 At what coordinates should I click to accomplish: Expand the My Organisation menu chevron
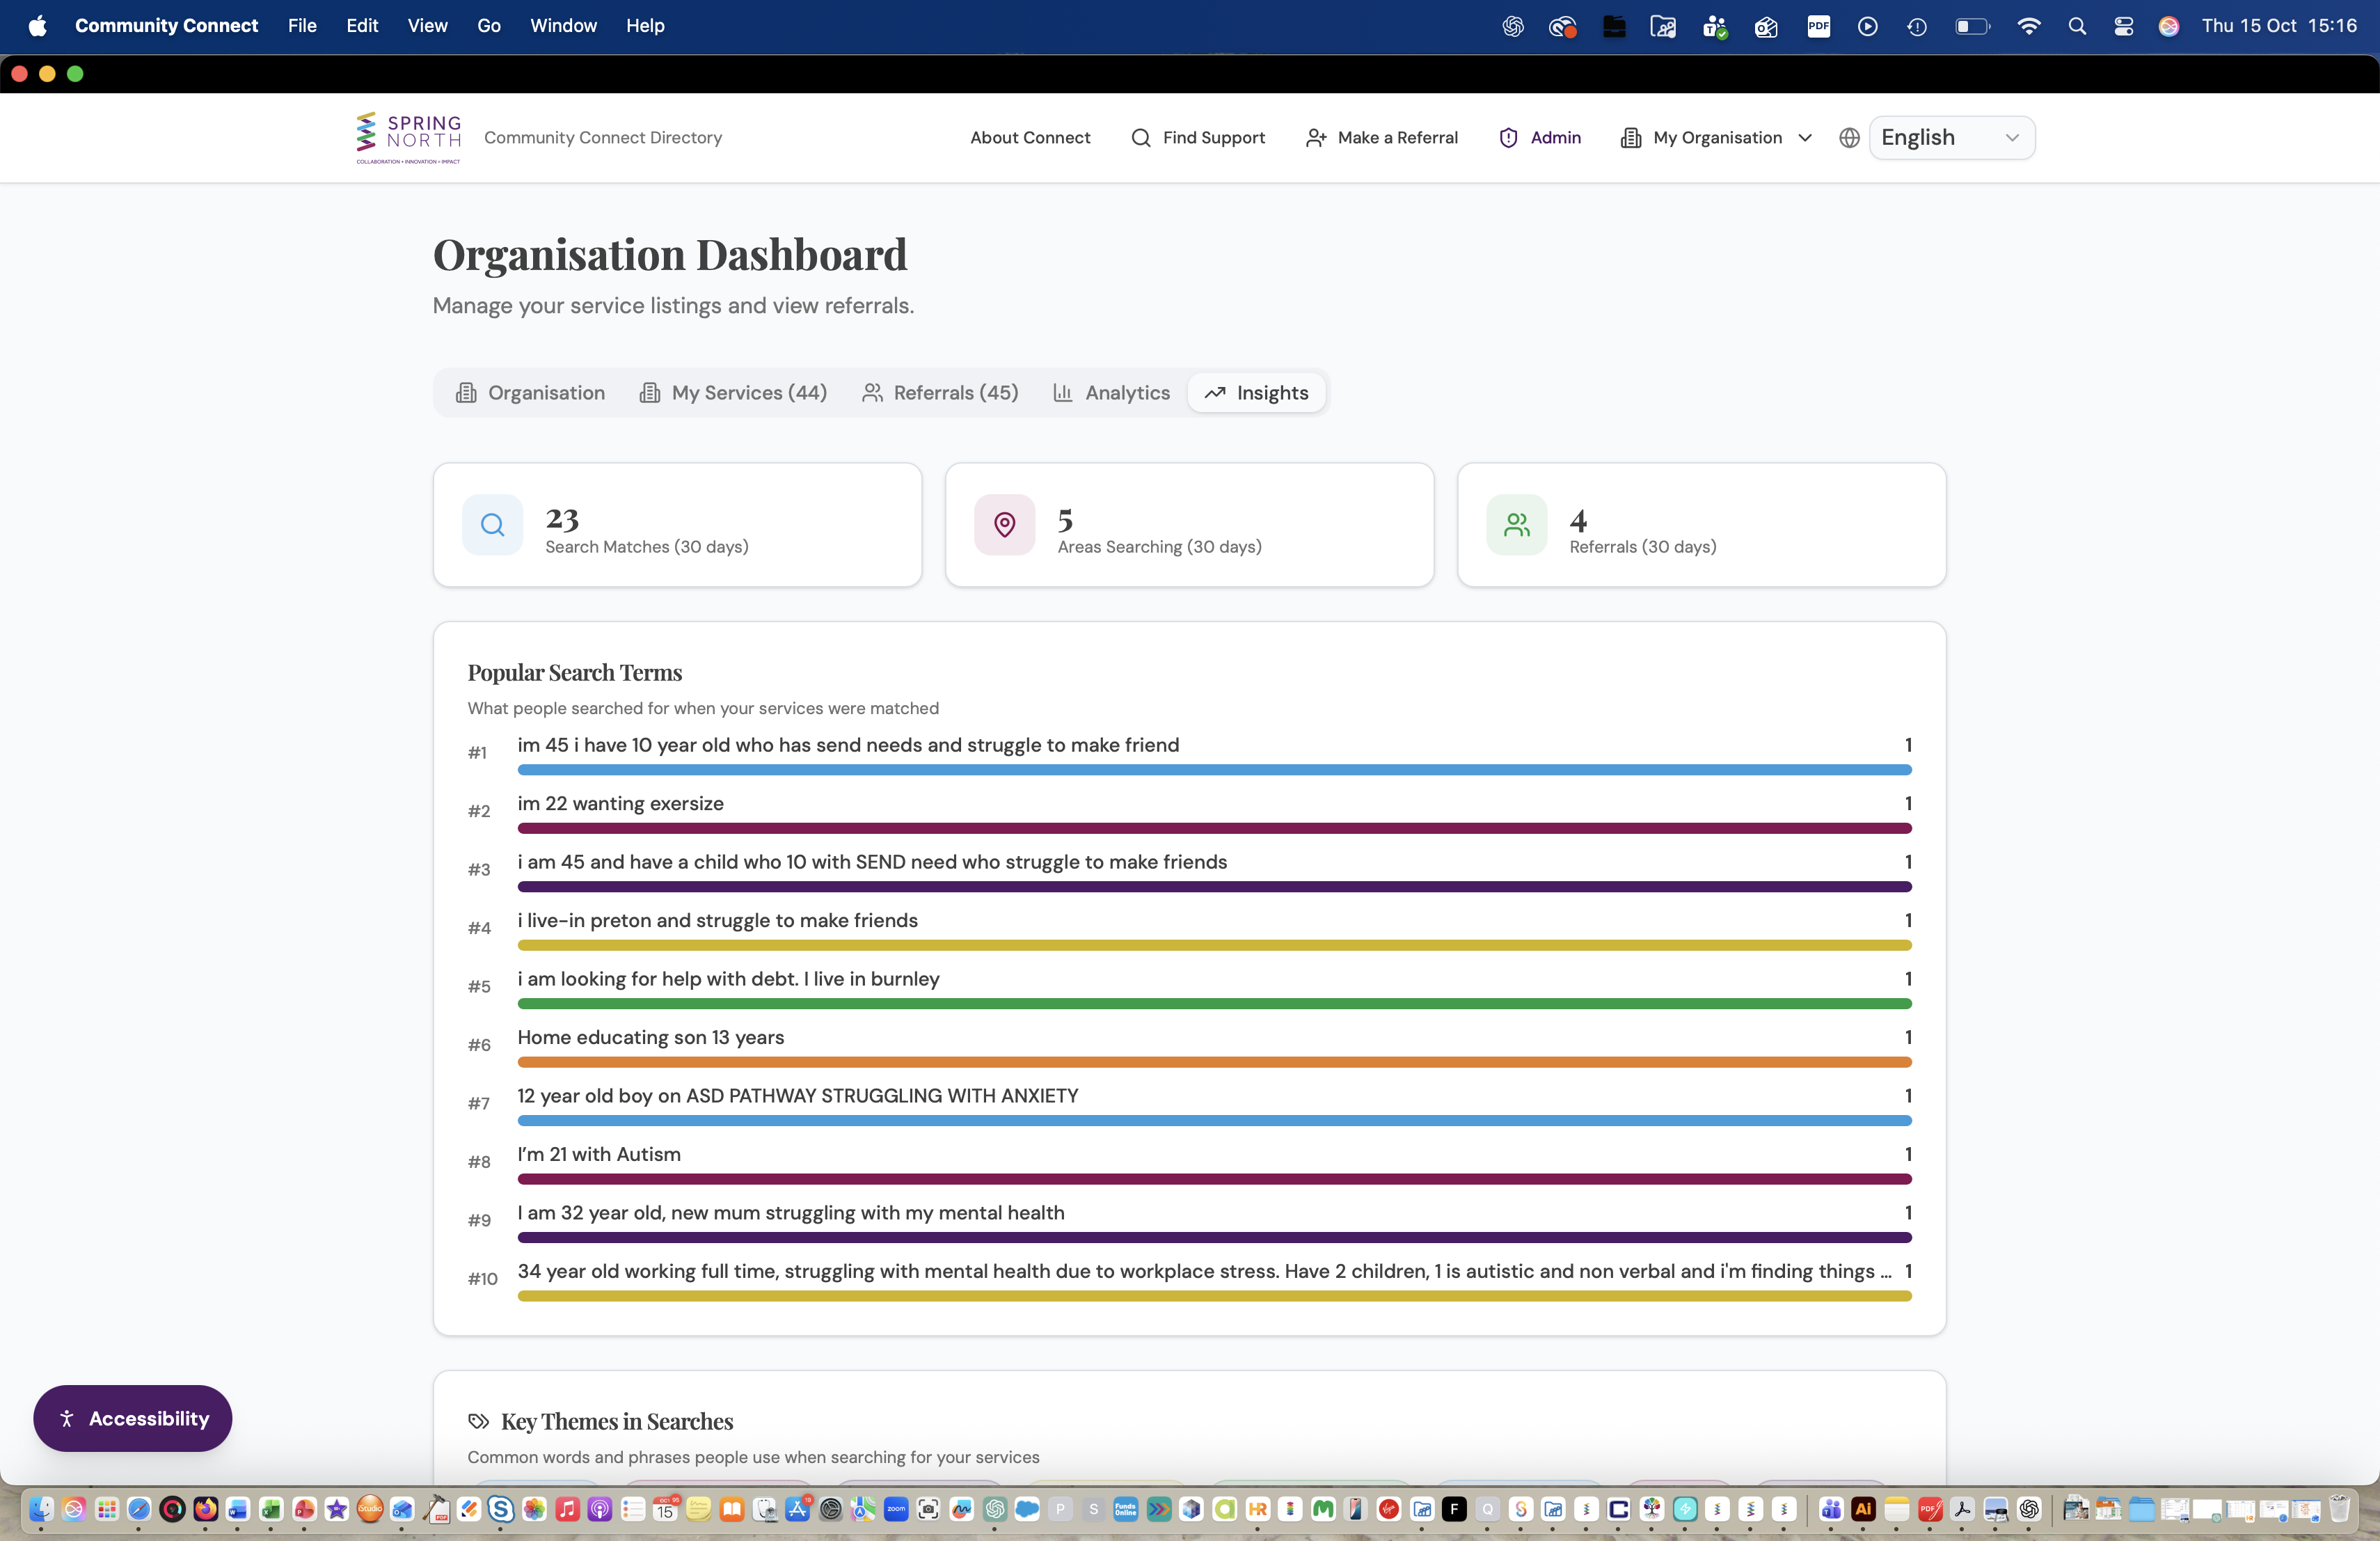pyautogui.click(x=1805, y=138)
